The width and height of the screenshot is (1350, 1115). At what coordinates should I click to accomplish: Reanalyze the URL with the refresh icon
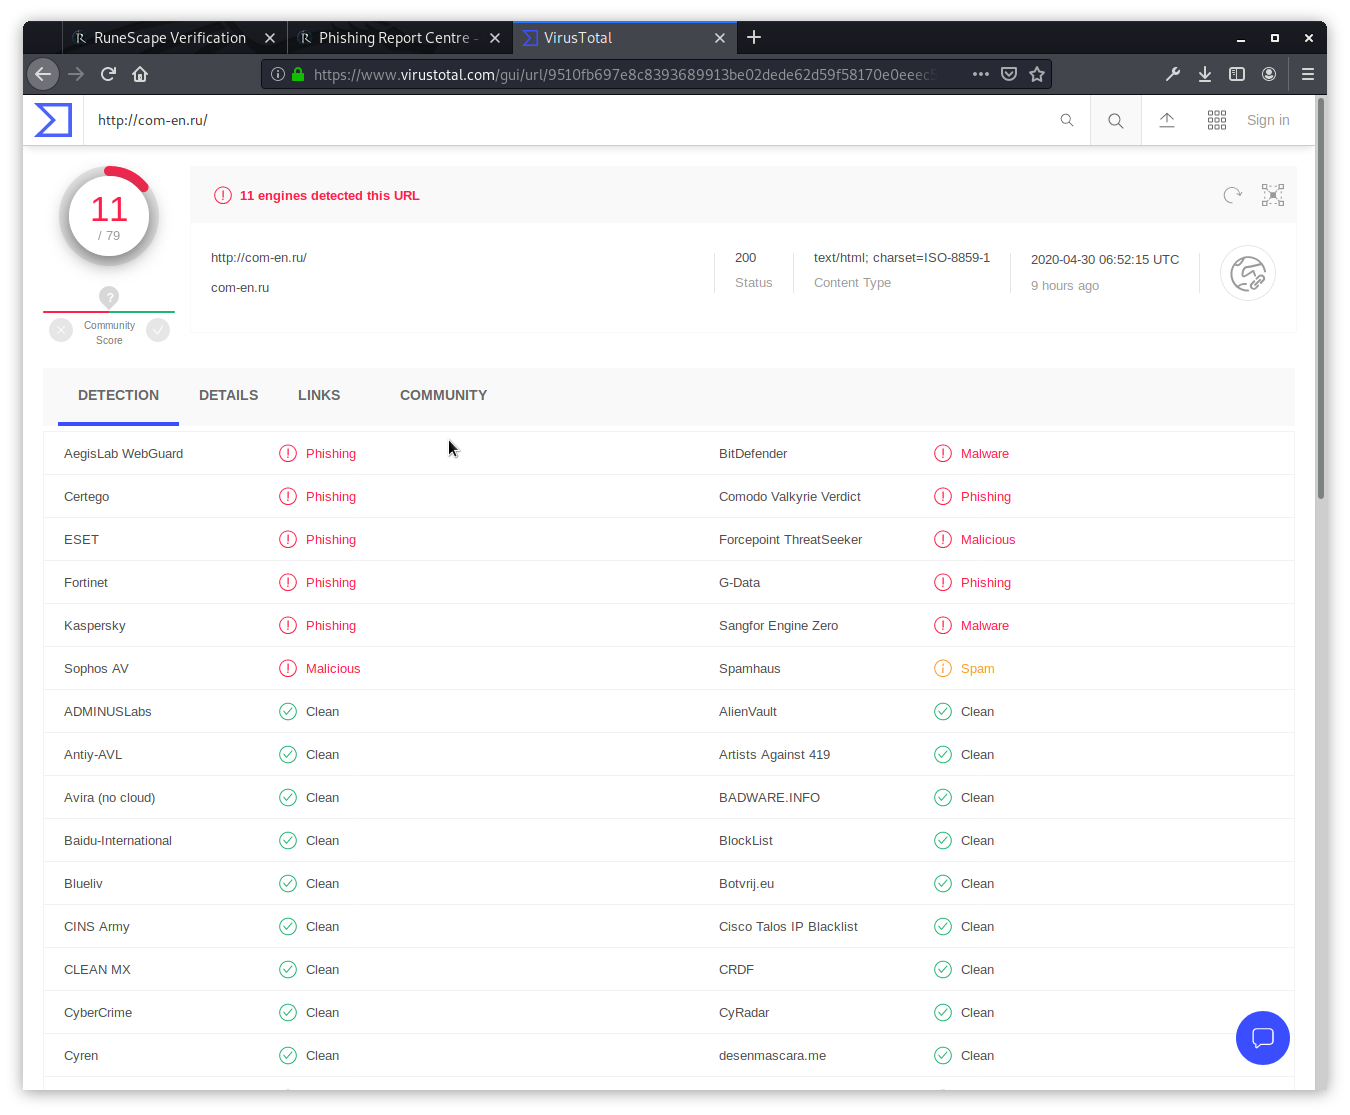tap(1232, 195)
